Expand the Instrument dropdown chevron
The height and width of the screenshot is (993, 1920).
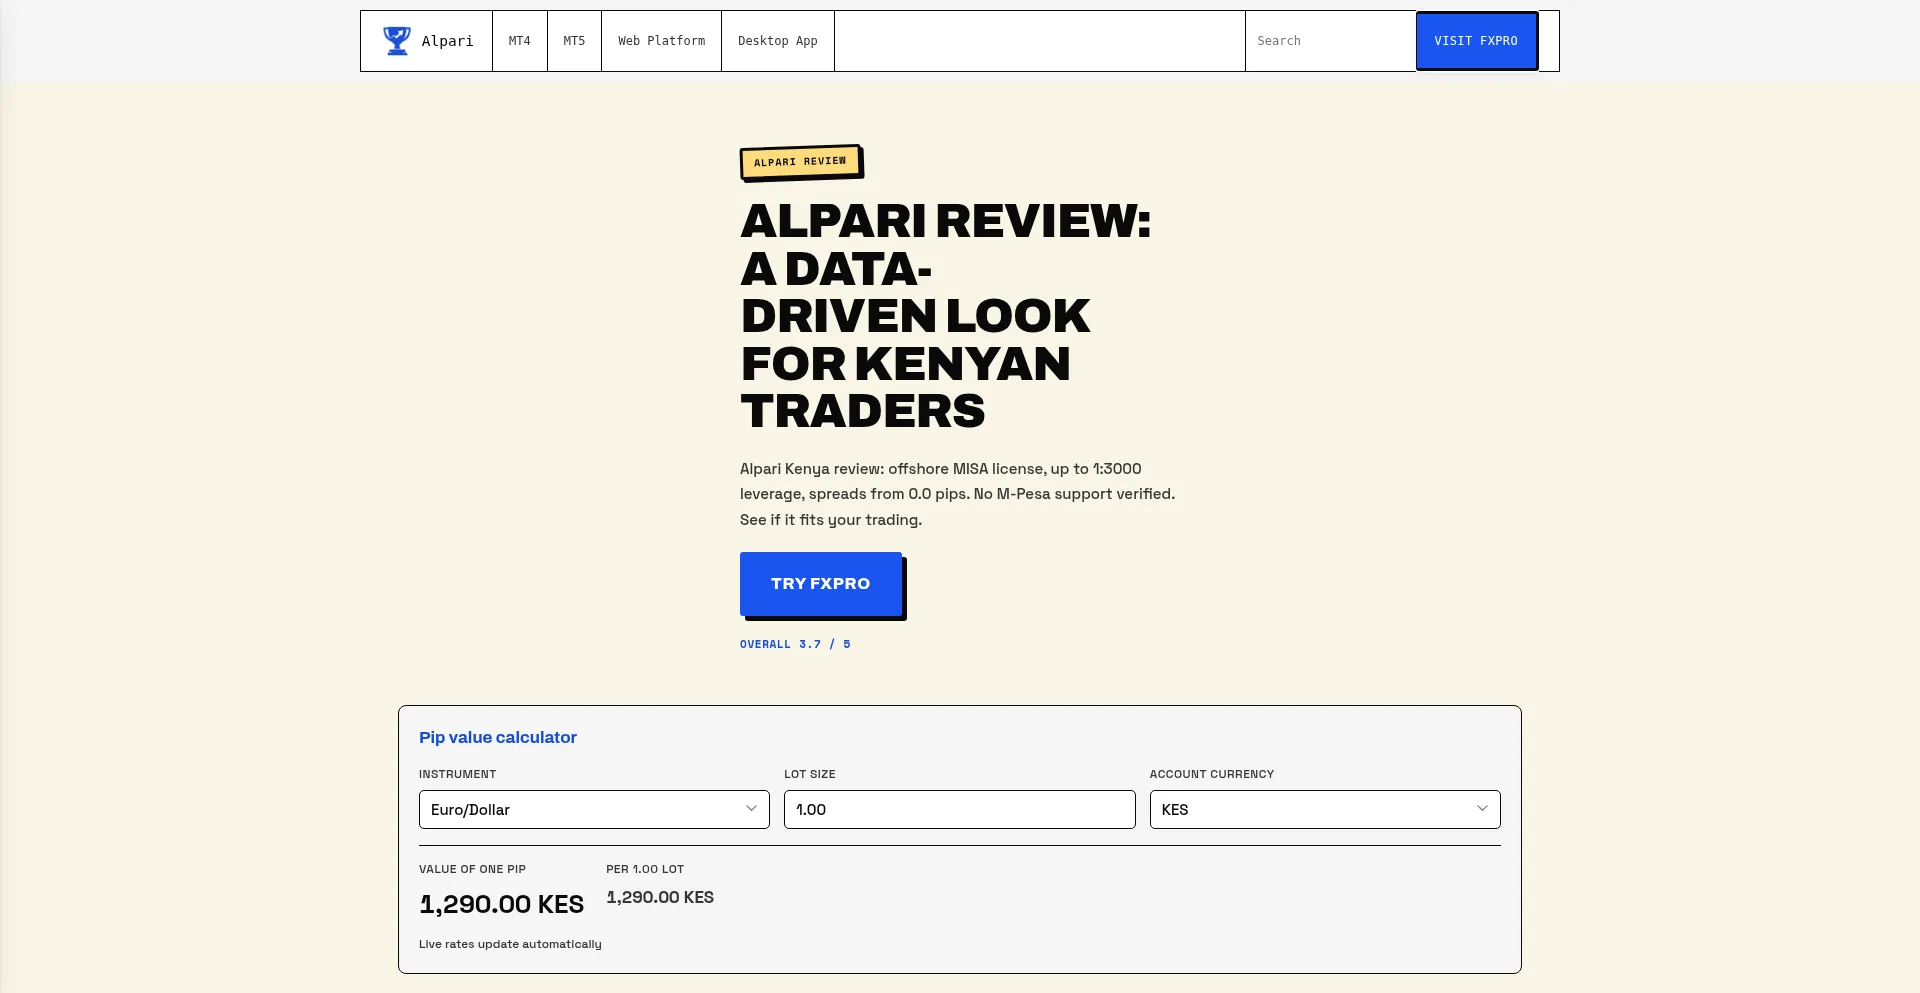(x=751, y=808)
